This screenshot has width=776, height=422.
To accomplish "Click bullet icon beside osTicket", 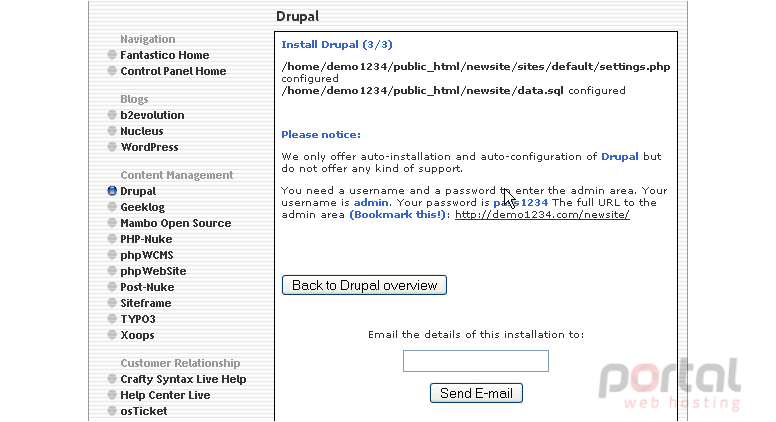I will coord(112,411).
